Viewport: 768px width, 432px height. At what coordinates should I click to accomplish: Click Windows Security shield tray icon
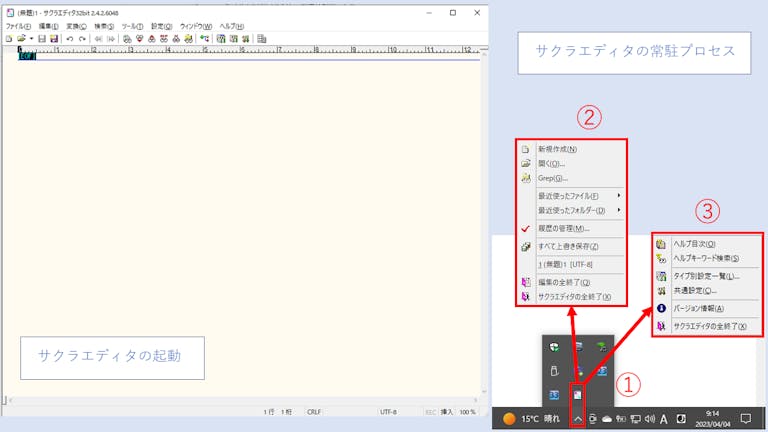[554, 347]
